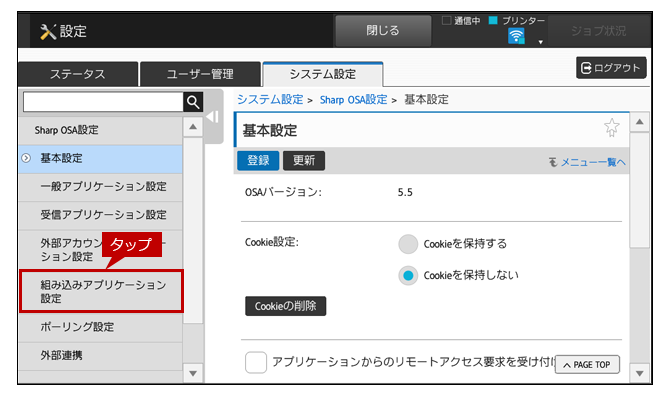Click the 設定 wrench and screwdriver icon
Viewport: 670px width, 396px height.
(x=48, y=32)
